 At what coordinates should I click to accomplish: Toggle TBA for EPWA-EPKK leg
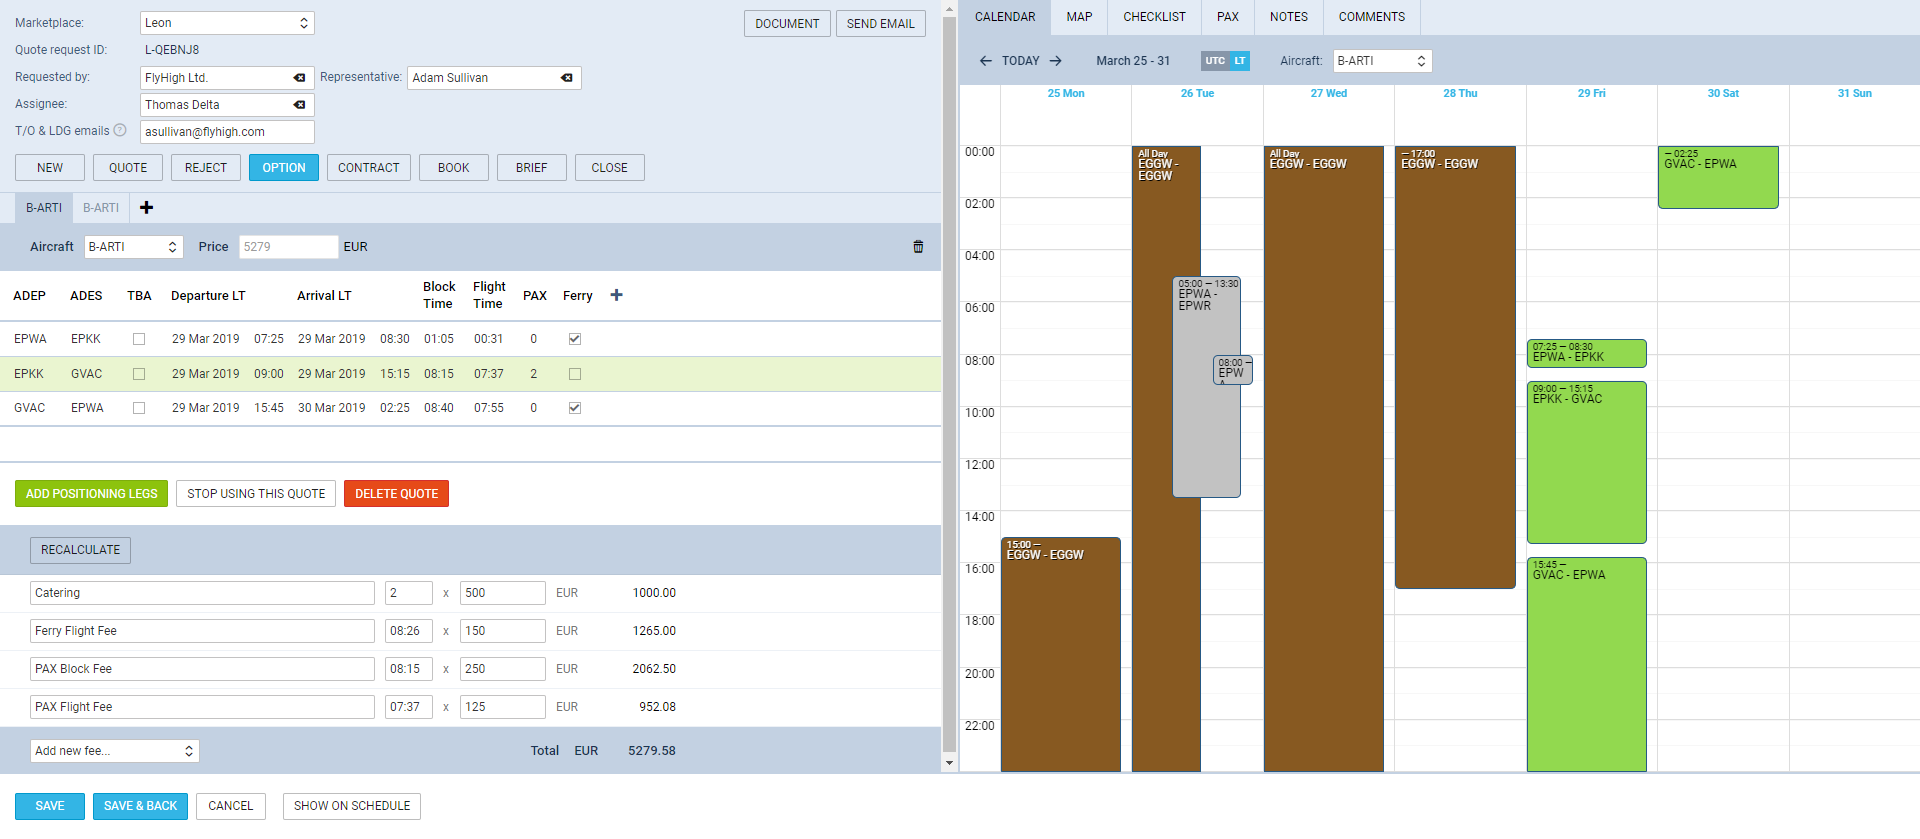(139, 339)
